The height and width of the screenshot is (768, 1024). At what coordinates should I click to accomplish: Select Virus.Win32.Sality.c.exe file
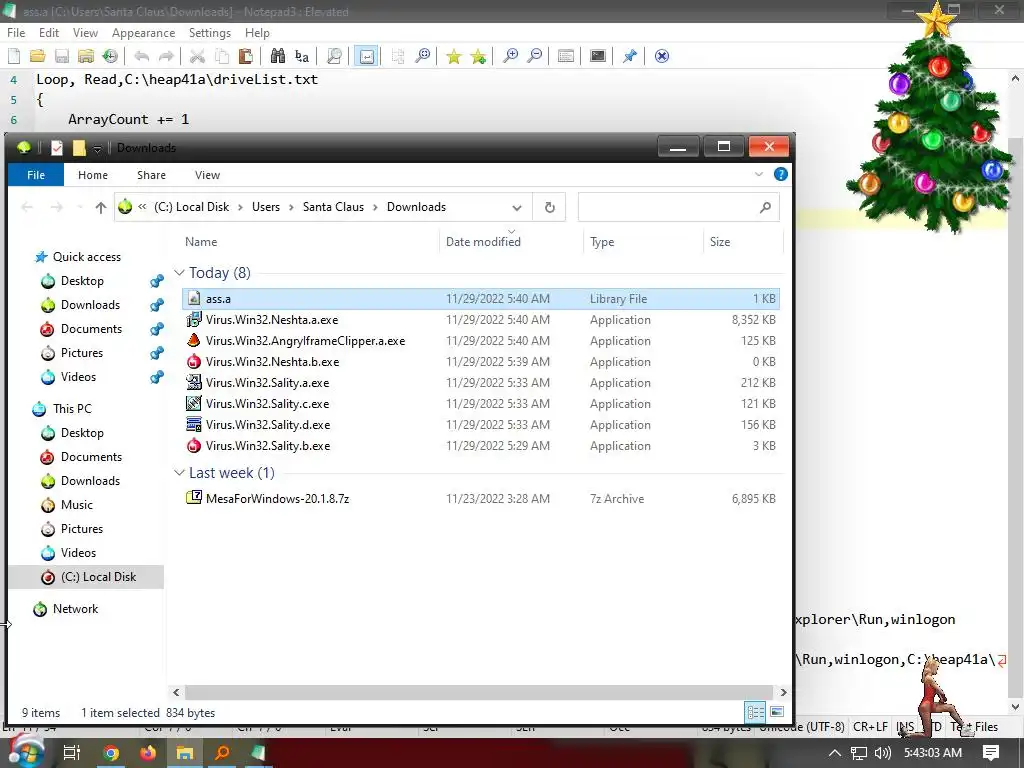tap(481, 404)
